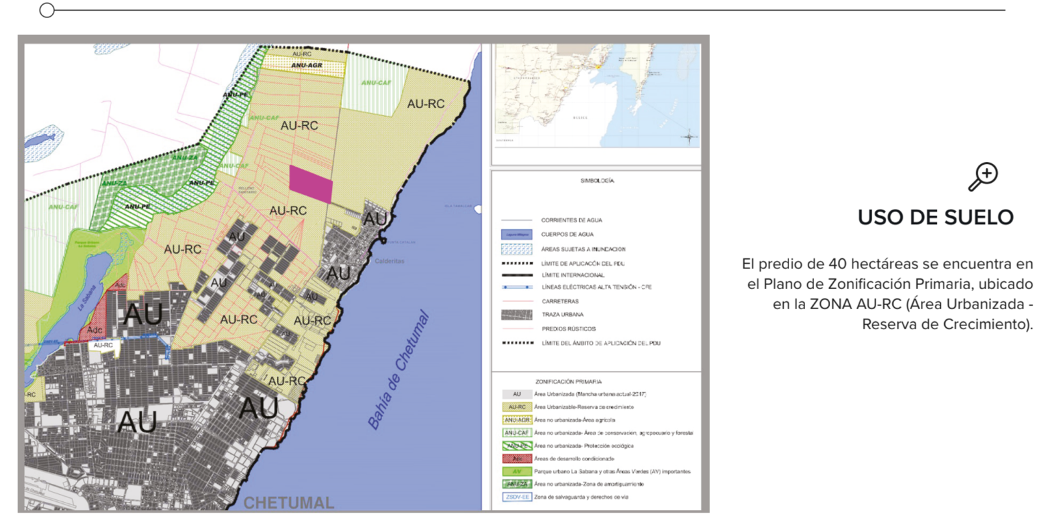This screenshot has height=527, width=1058.
Task: Click the Bahía de Chetumal map label
Action: pos(400,370)
